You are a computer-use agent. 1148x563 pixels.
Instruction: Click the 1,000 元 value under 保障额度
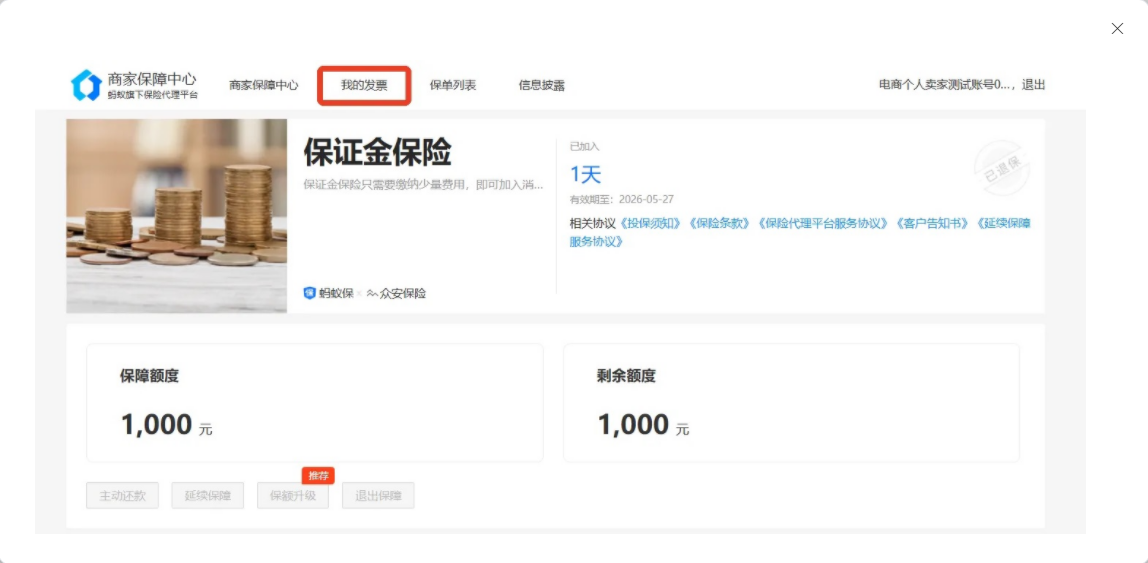(x=167, y=425)
